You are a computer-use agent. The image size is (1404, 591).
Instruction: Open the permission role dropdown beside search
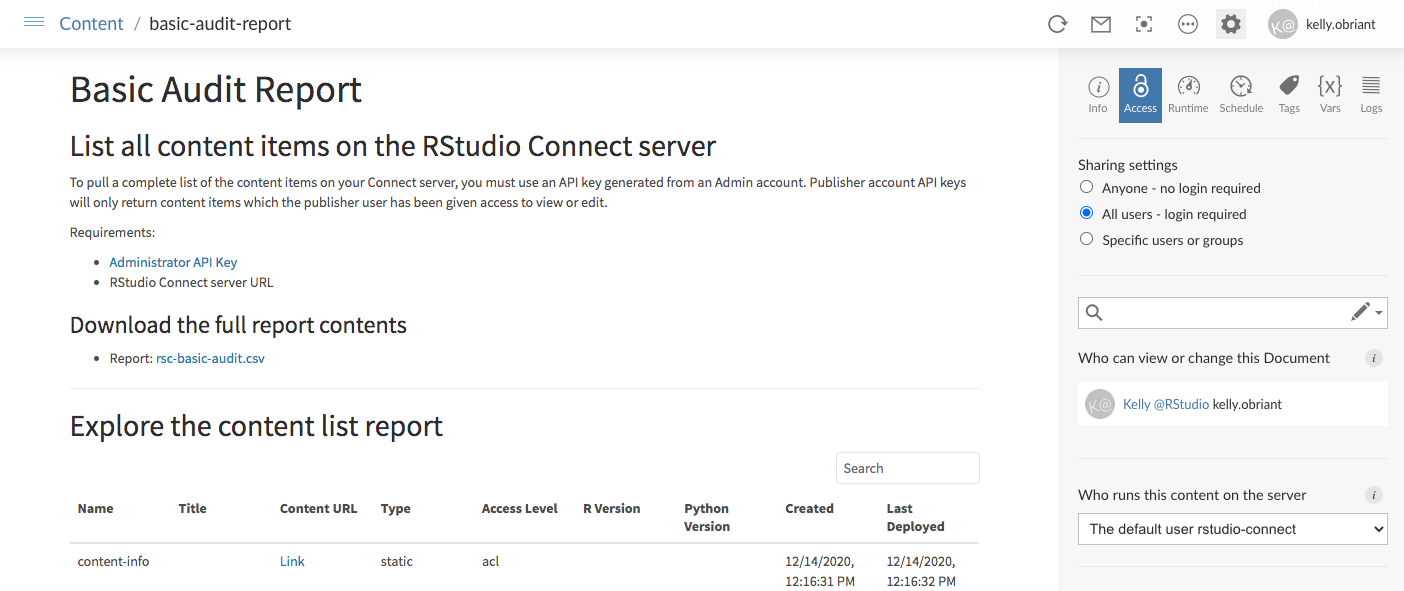click(1366, 312)
